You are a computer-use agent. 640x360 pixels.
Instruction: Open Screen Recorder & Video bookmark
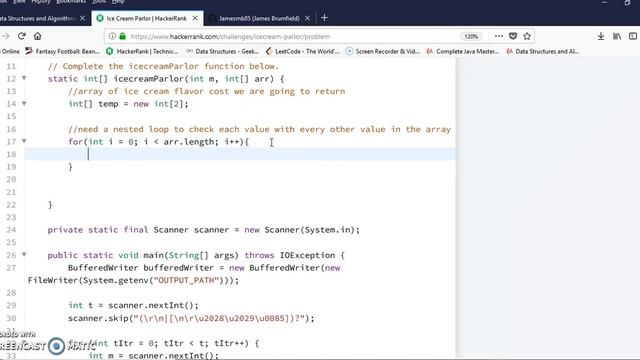(x=383, y=51)
